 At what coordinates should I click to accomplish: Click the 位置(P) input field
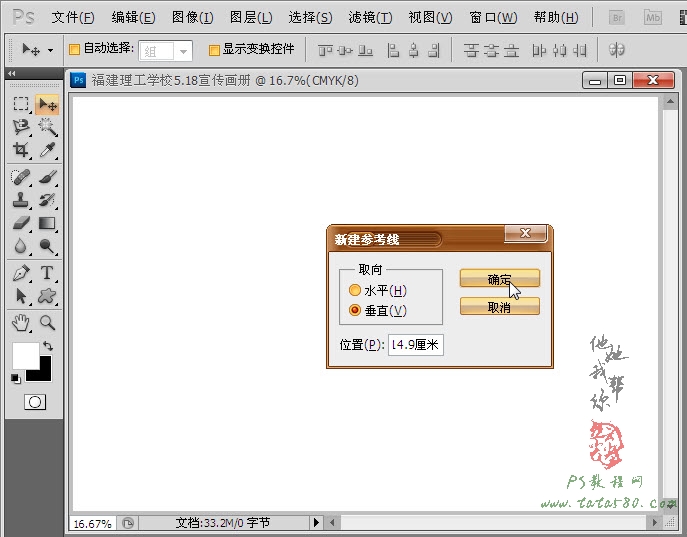(x=416, y=345)
